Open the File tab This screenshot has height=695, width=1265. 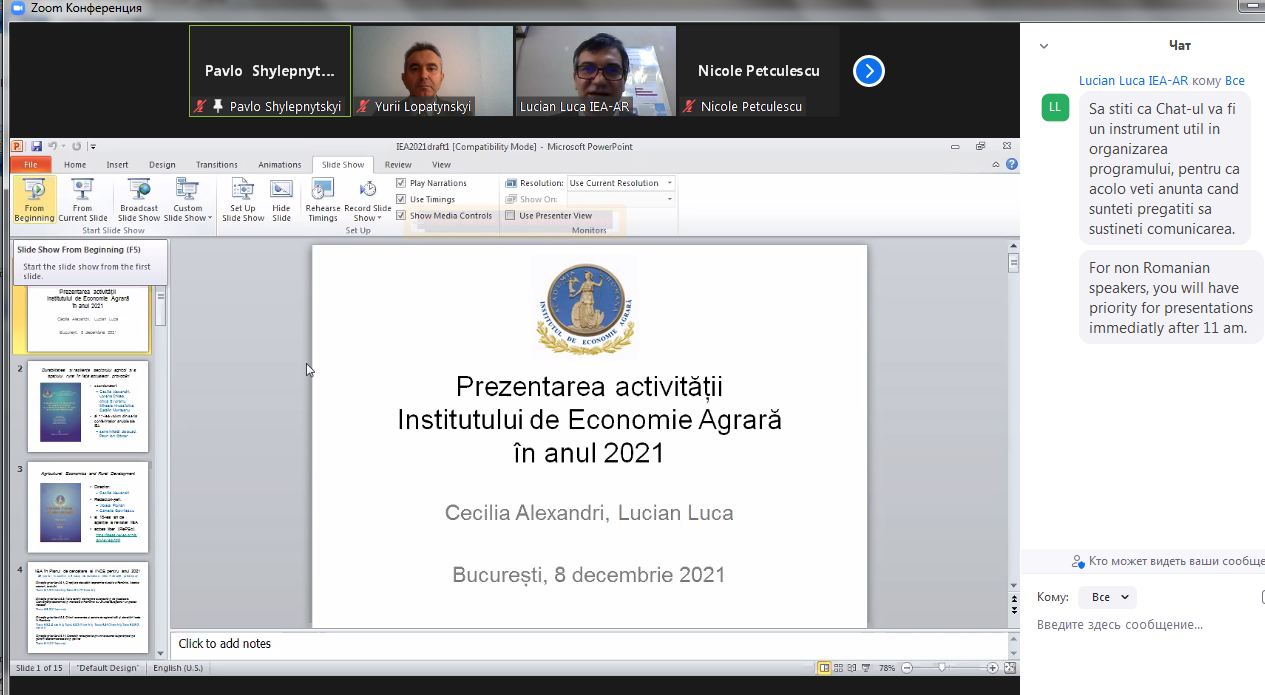(31, 165)
